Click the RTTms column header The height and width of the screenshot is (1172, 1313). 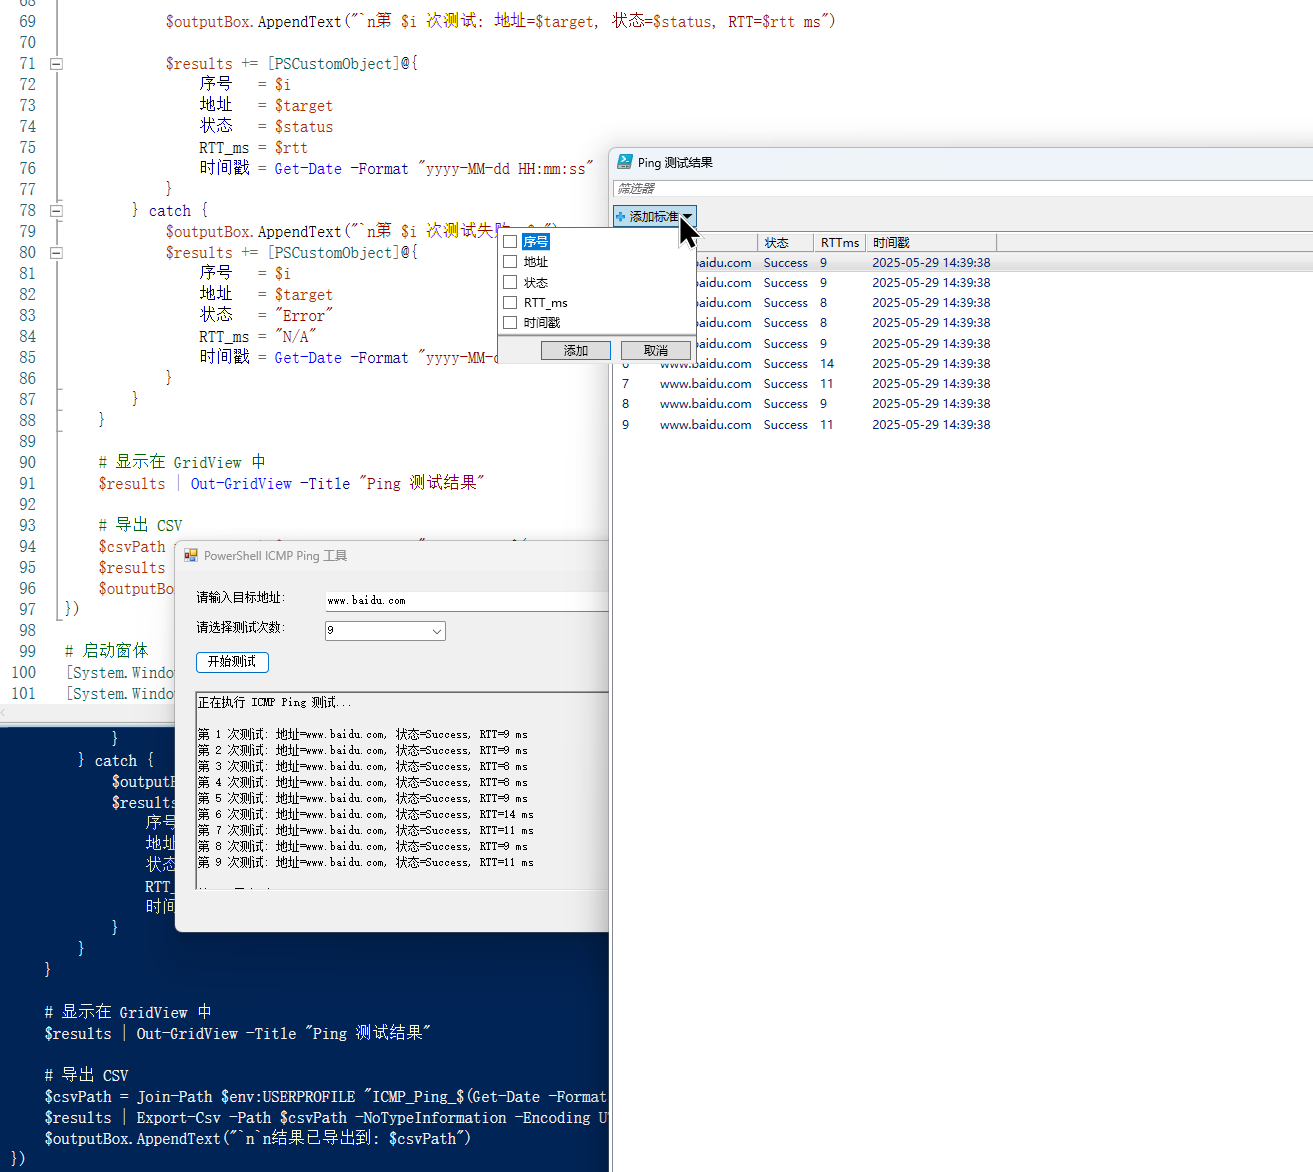[x=839, y=243]
